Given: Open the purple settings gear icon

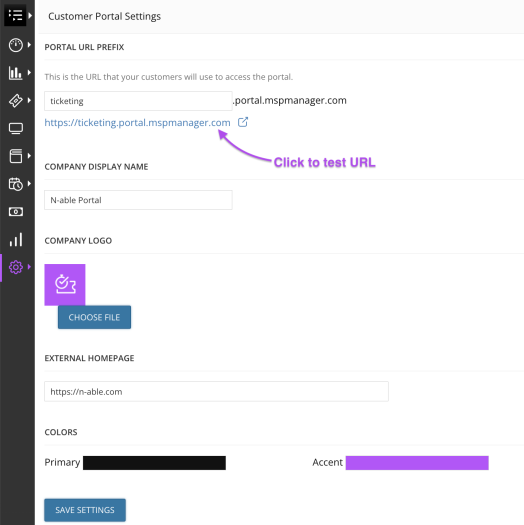Looking at the screenshot, I should tap(15, 267).
